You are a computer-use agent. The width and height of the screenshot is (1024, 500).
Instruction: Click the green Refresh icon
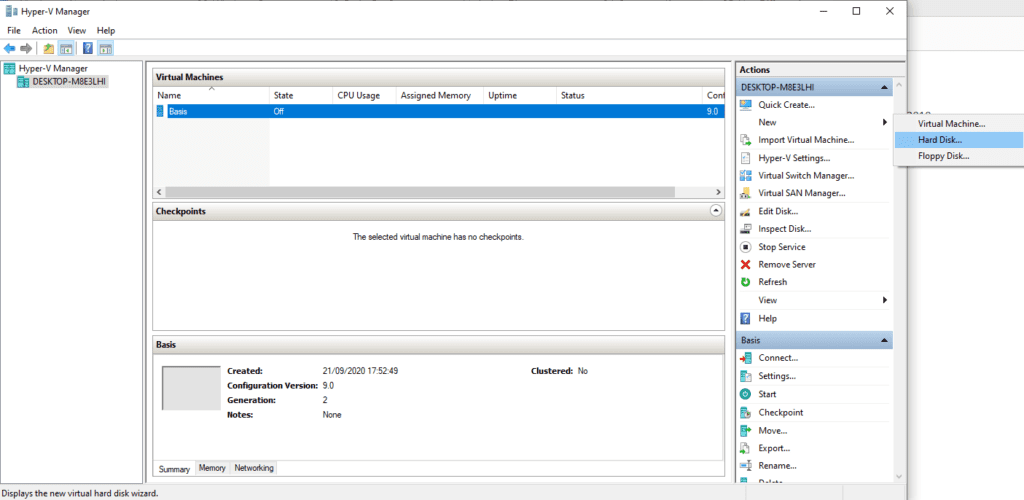tap(746, 282)
